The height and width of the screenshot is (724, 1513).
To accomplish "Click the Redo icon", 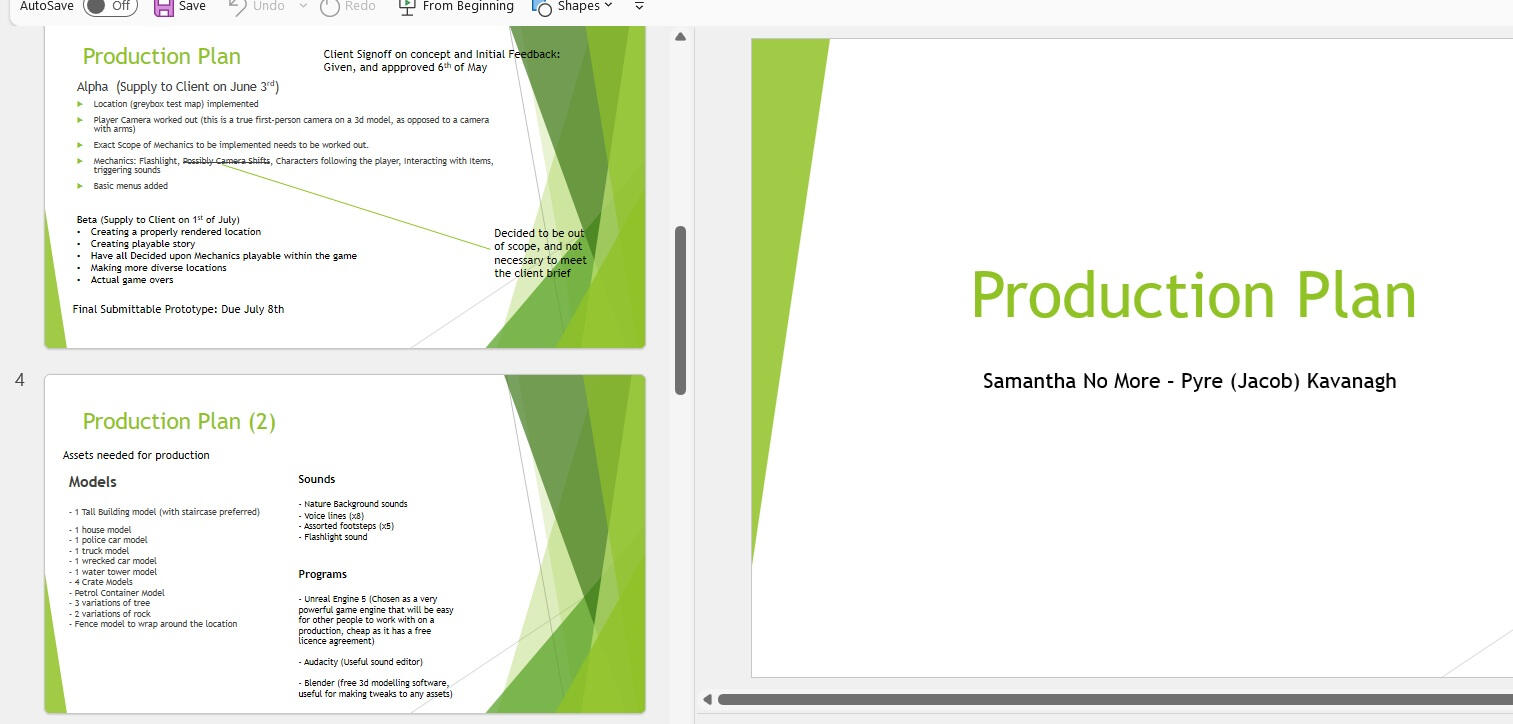I will tap(330, 7).
